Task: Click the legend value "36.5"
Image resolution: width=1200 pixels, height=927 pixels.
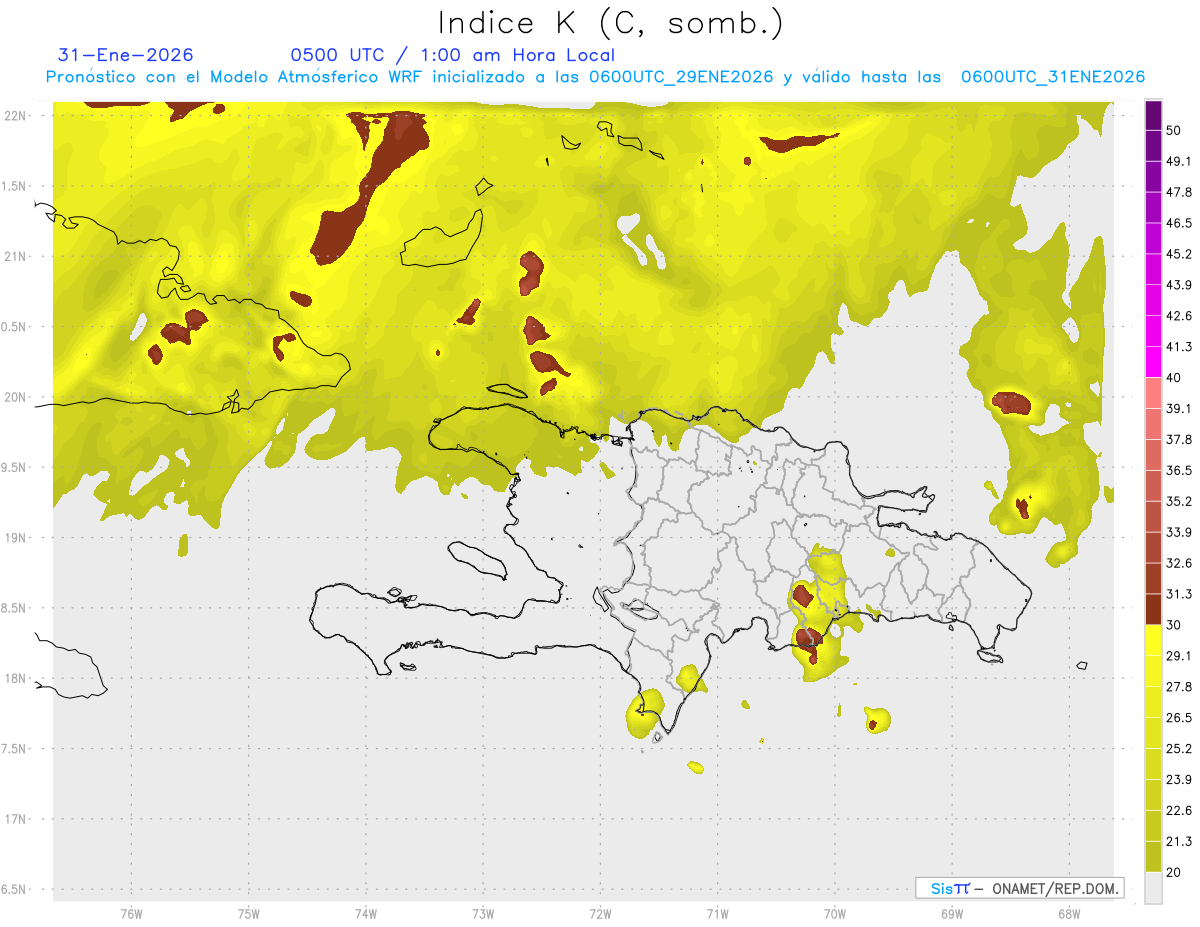Action: [1179, 470]
